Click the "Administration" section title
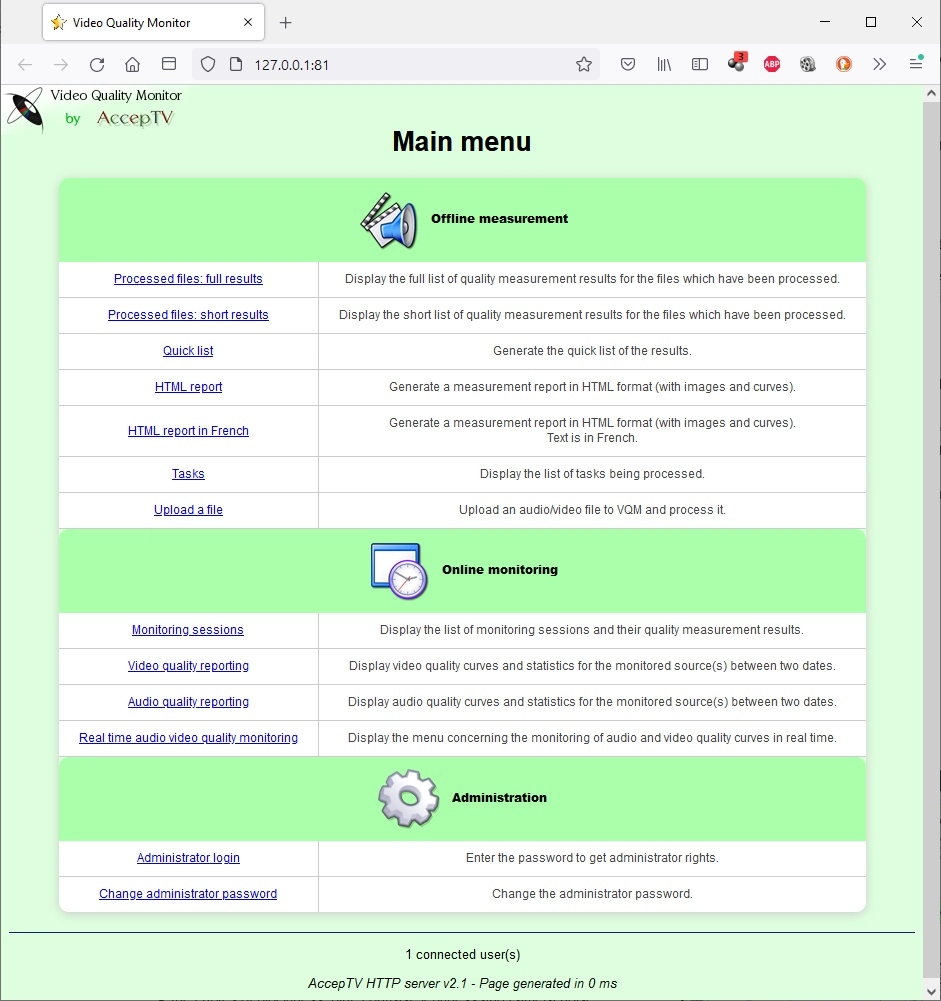The height and width of the screenshot is (1001, 941). pos(499,797)
